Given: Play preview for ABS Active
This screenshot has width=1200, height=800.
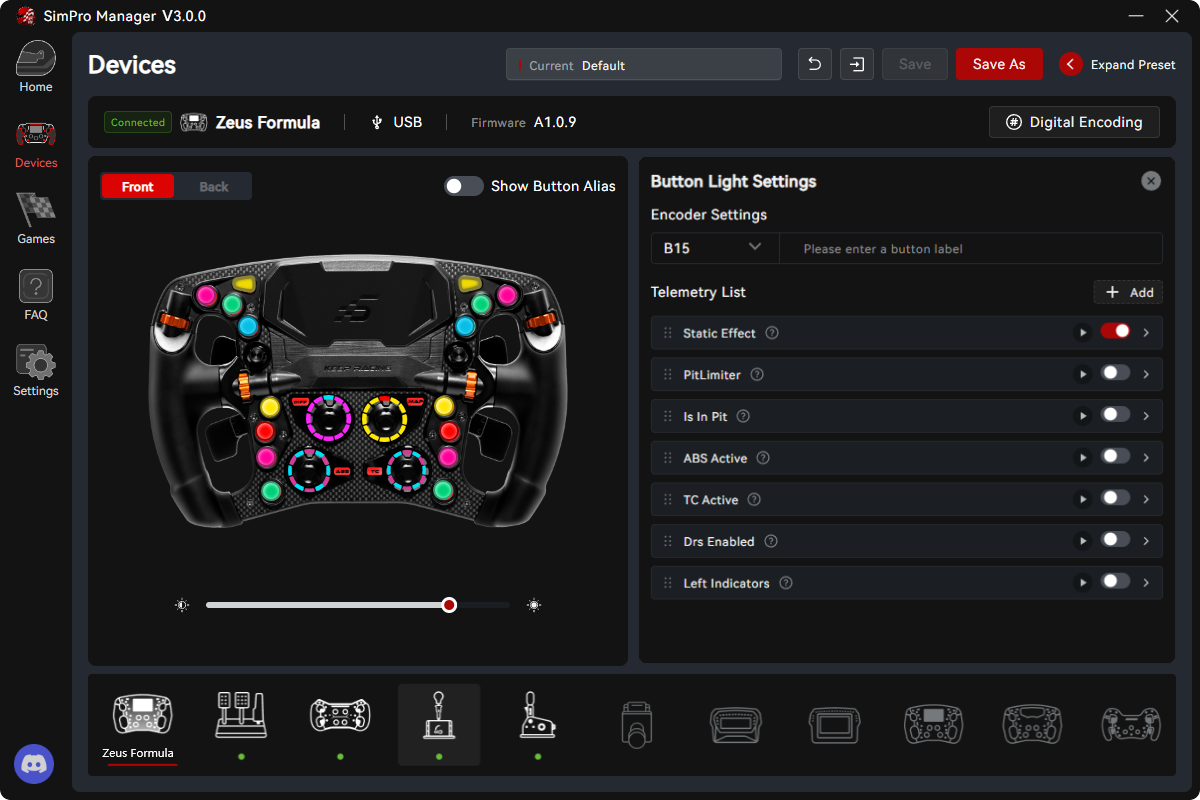Looking at the screenshot, I should [x=1082, y=458].
